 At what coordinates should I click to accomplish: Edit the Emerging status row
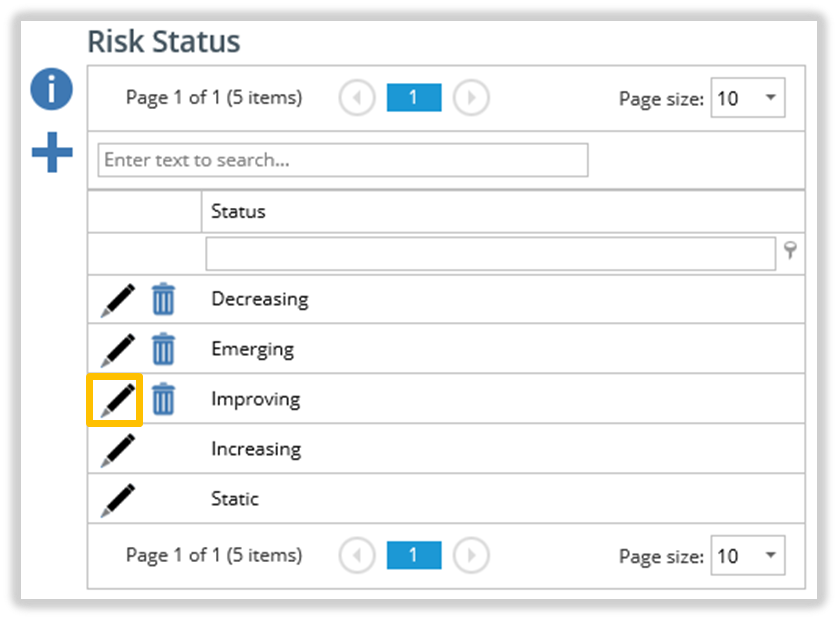click(x=118, y=350)
